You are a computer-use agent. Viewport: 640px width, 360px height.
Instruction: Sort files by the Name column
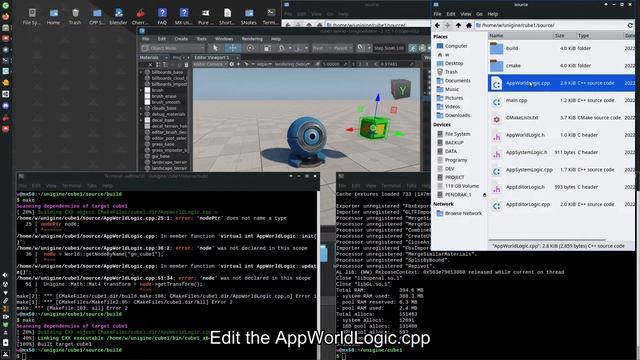(520, 36)
